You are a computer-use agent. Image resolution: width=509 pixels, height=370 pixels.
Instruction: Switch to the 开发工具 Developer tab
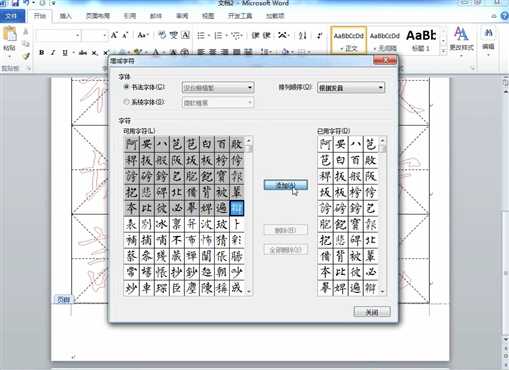point(240,16)
